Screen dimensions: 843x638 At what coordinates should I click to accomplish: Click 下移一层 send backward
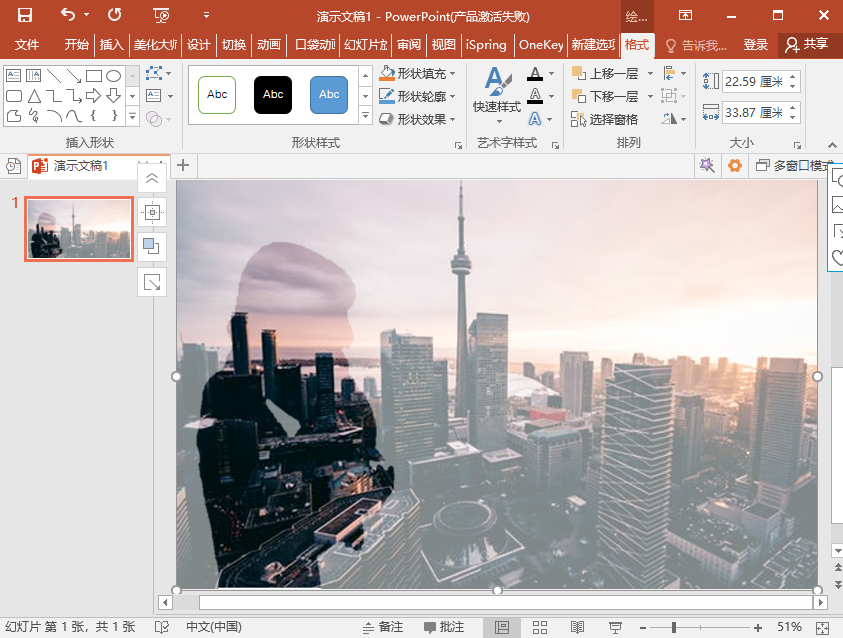(605, 96)
